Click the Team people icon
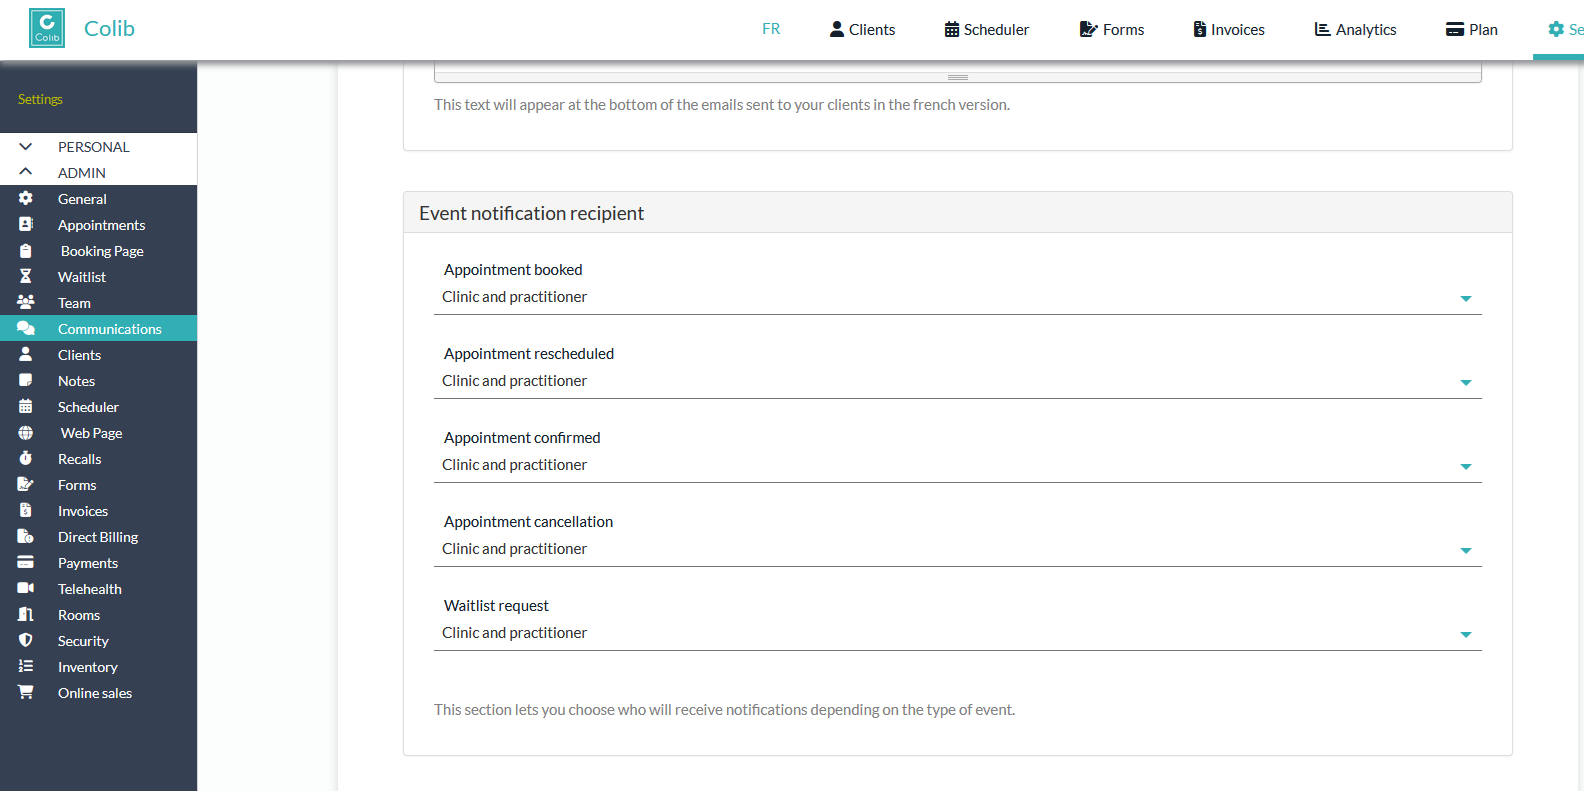1584x791 pixels. 26,302
